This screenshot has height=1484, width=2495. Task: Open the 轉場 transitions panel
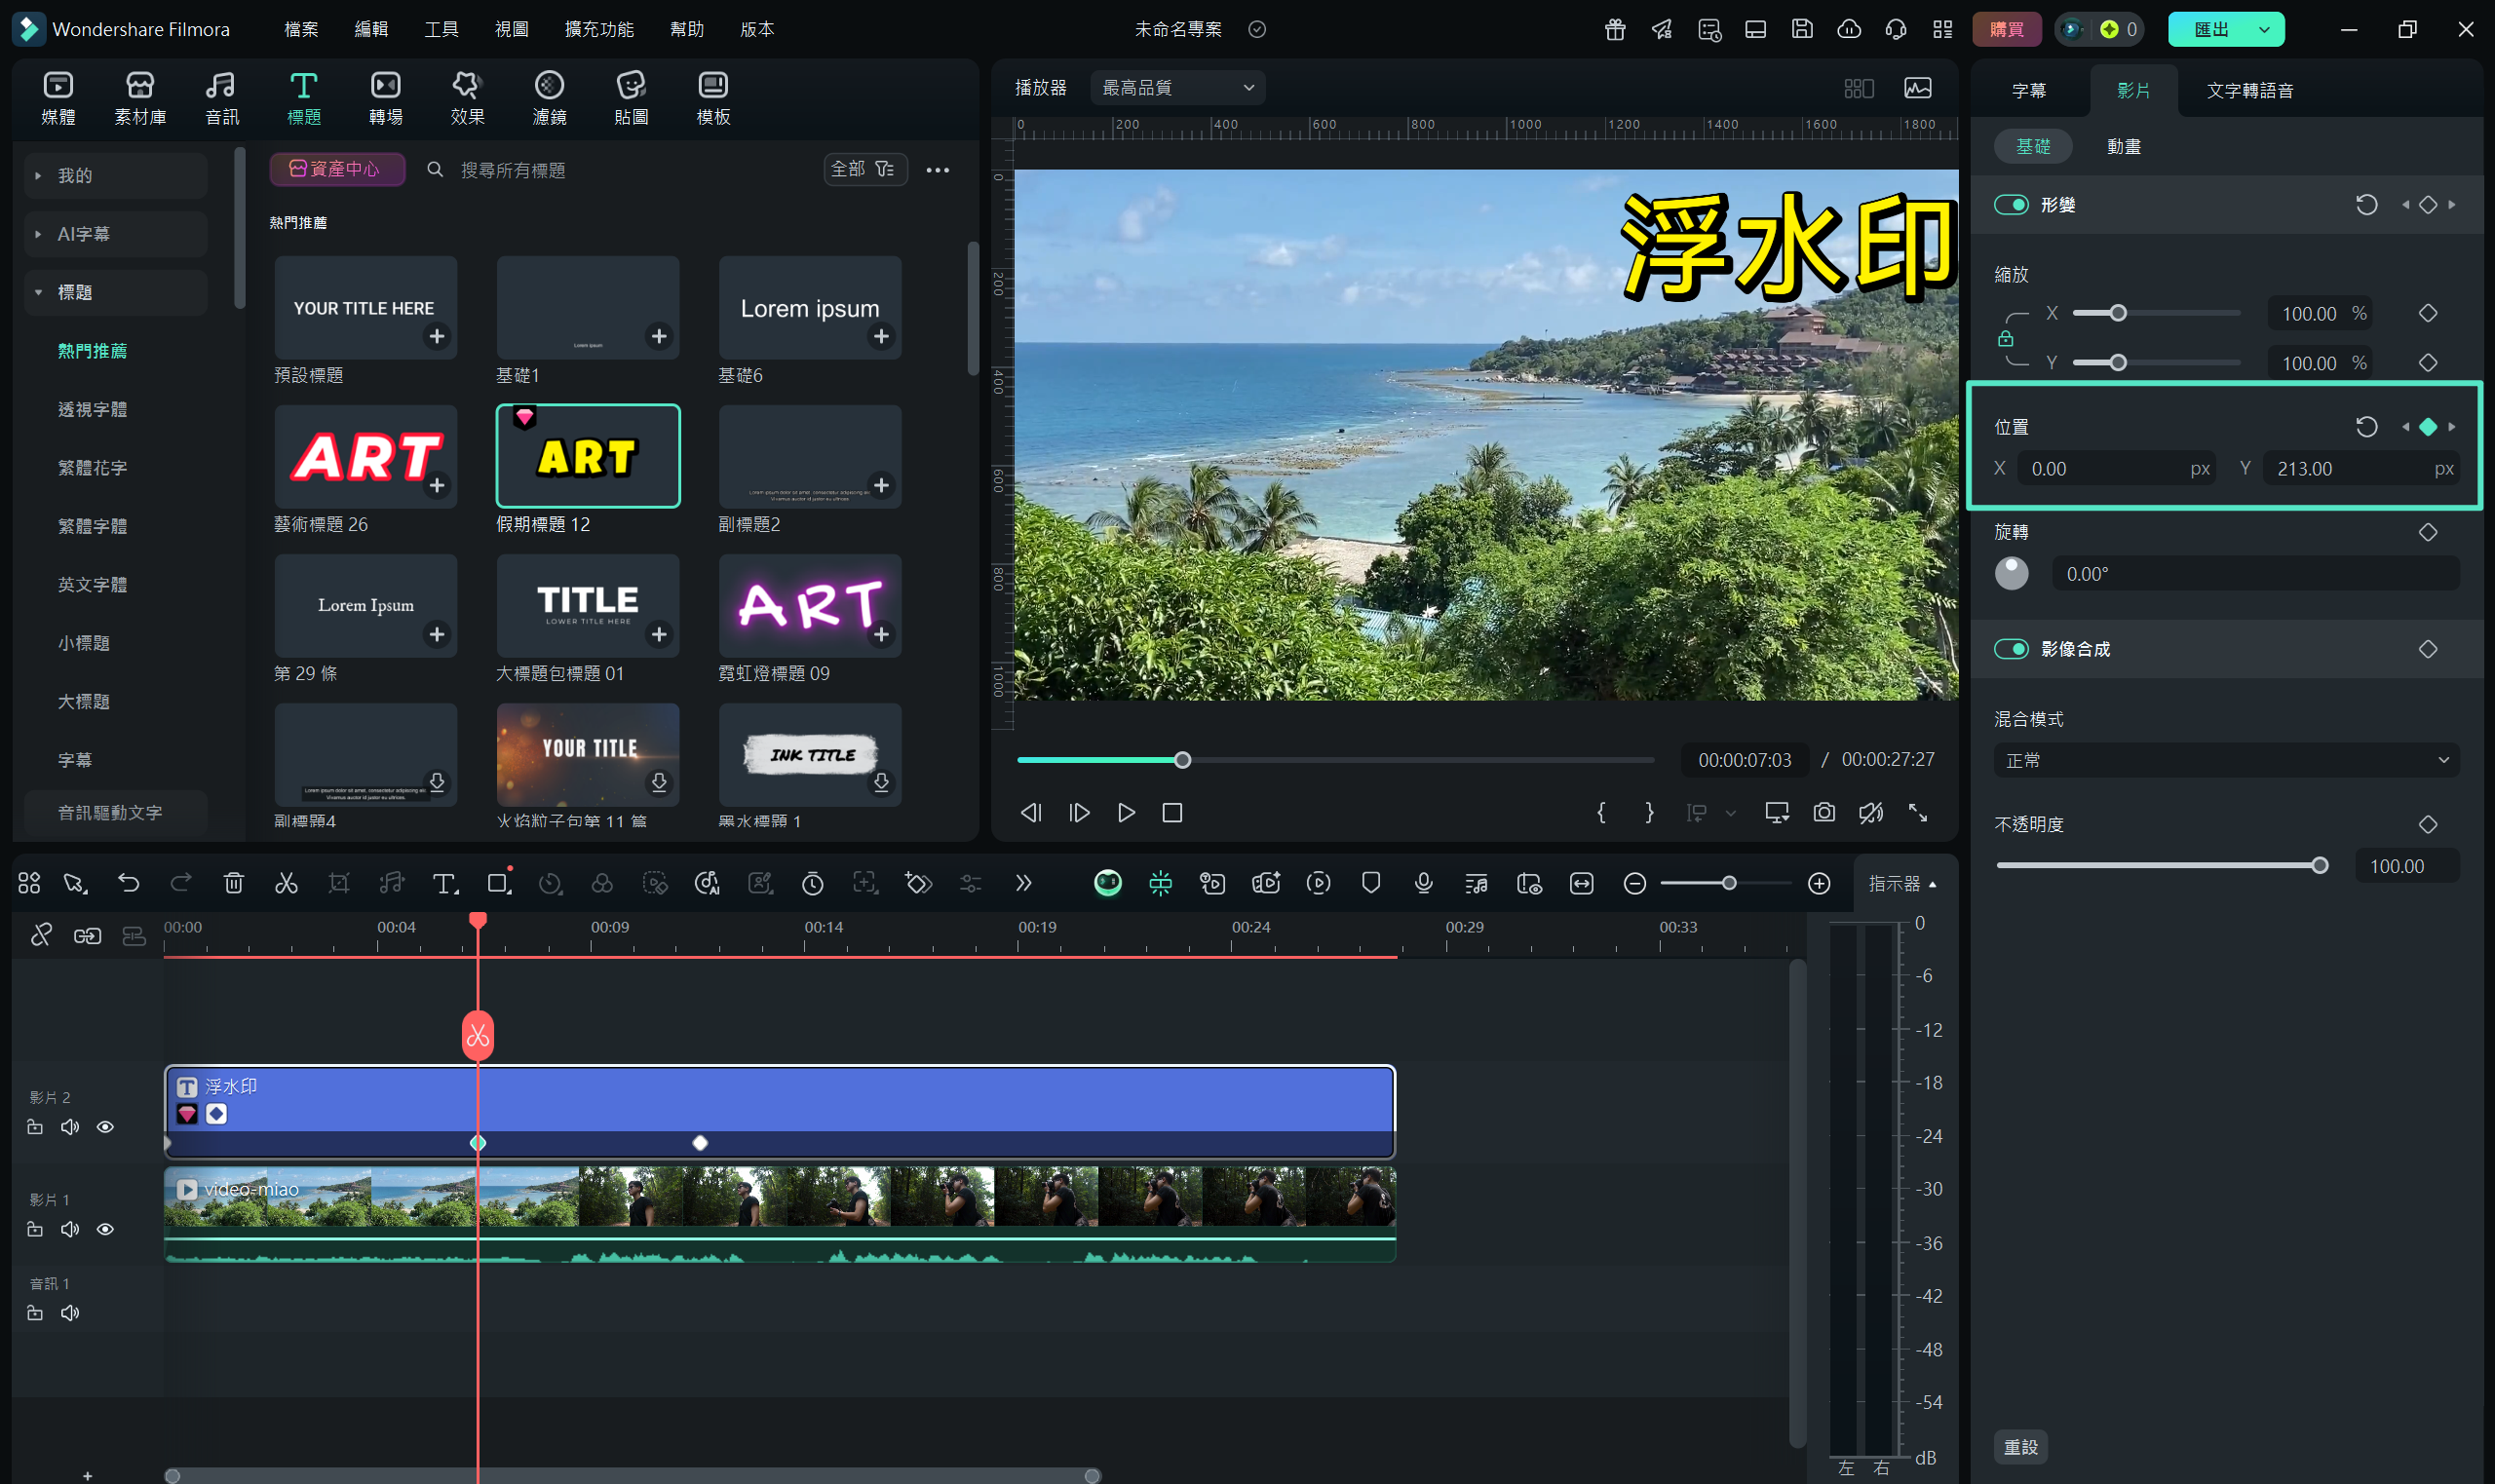(385, 95)
